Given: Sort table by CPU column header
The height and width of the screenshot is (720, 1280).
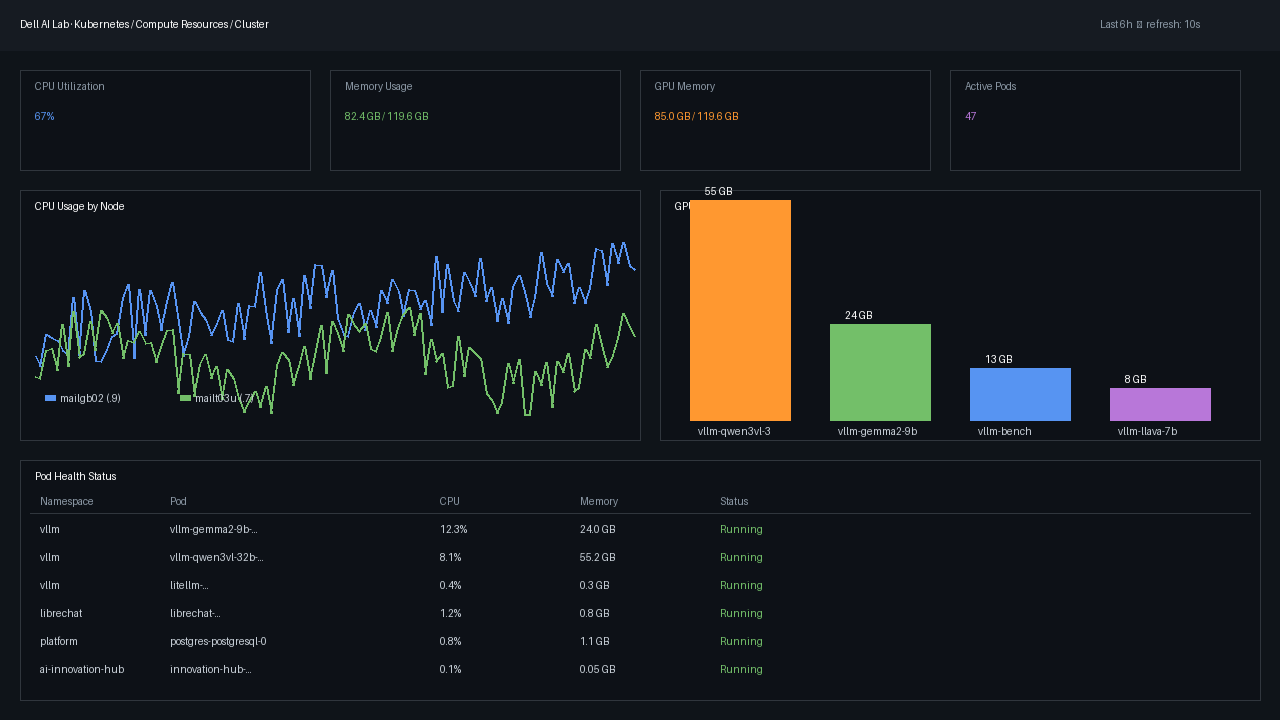Looking at the screenshot, I should tap(449, 501).
